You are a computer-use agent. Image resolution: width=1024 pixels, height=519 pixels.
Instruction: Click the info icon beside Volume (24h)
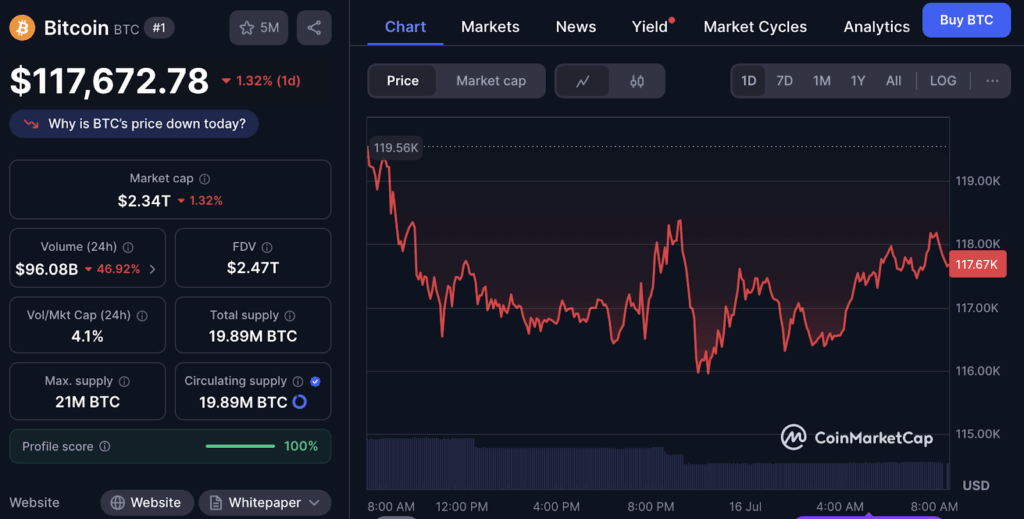(x=128, y=247)
